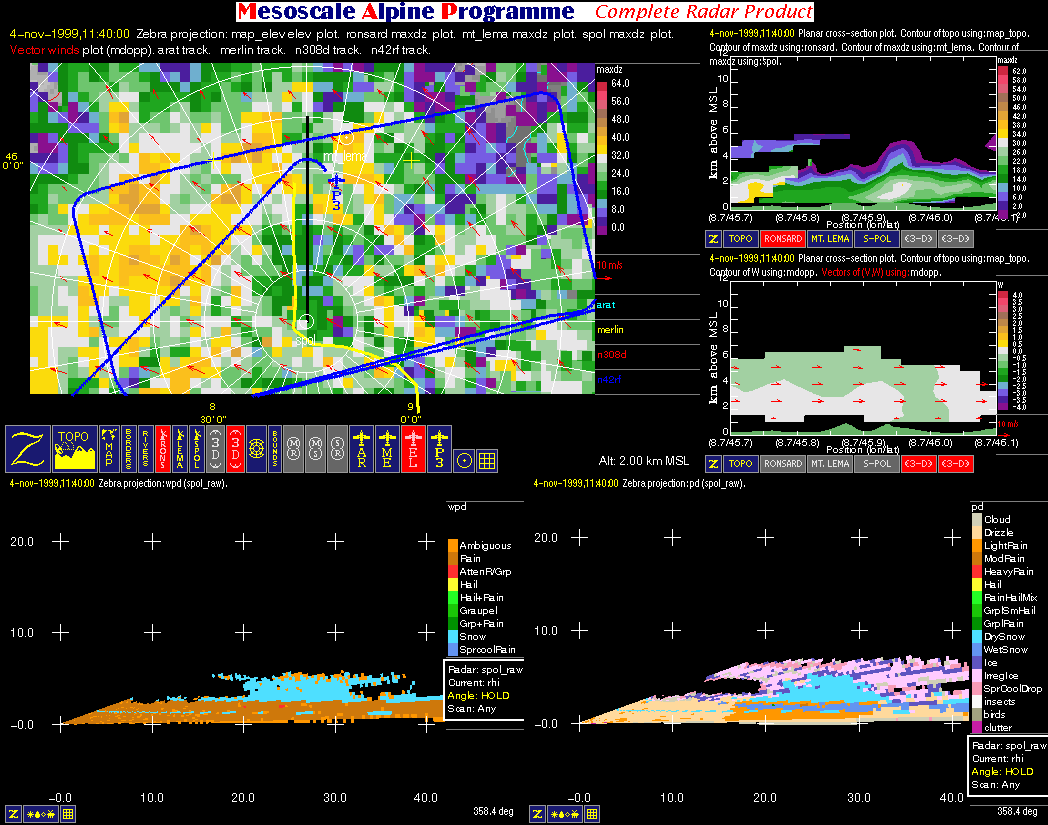Click the large Z icon in main toolbar
This screenshot has width=1048, height=825.
(x=27, y=449)
